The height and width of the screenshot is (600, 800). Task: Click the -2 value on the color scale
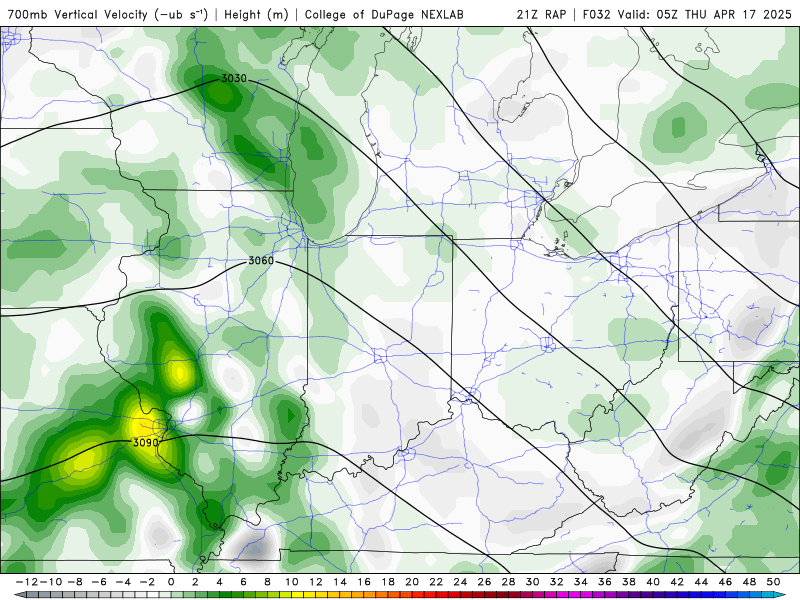[147, 582]
